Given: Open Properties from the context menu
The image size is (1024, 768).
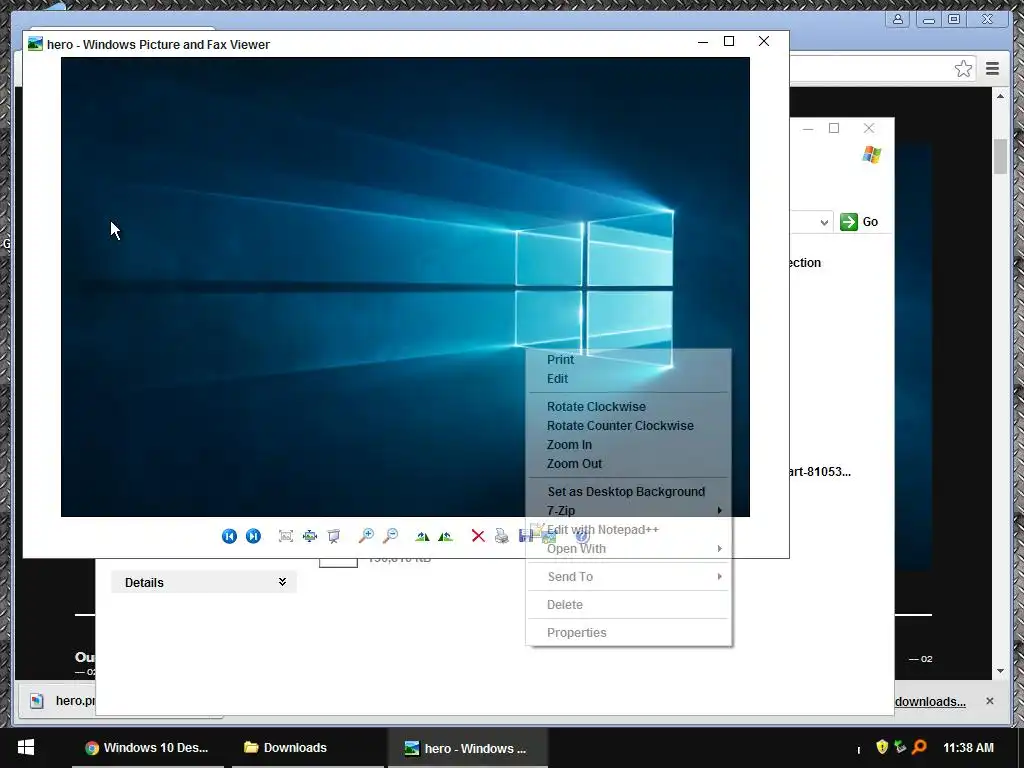Looking at the screenshot, I should [628, 633].
